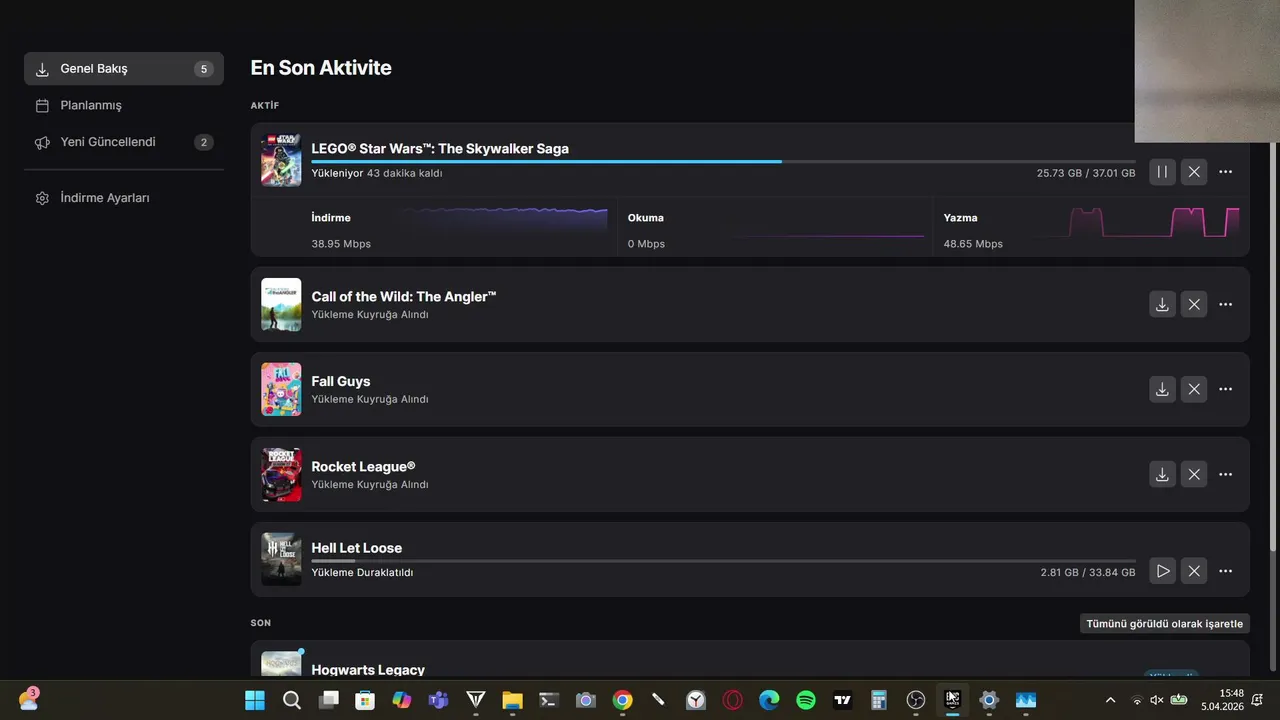Open Google Chrome from the taskbar
1280x720 pixels.
pos(622,700)
